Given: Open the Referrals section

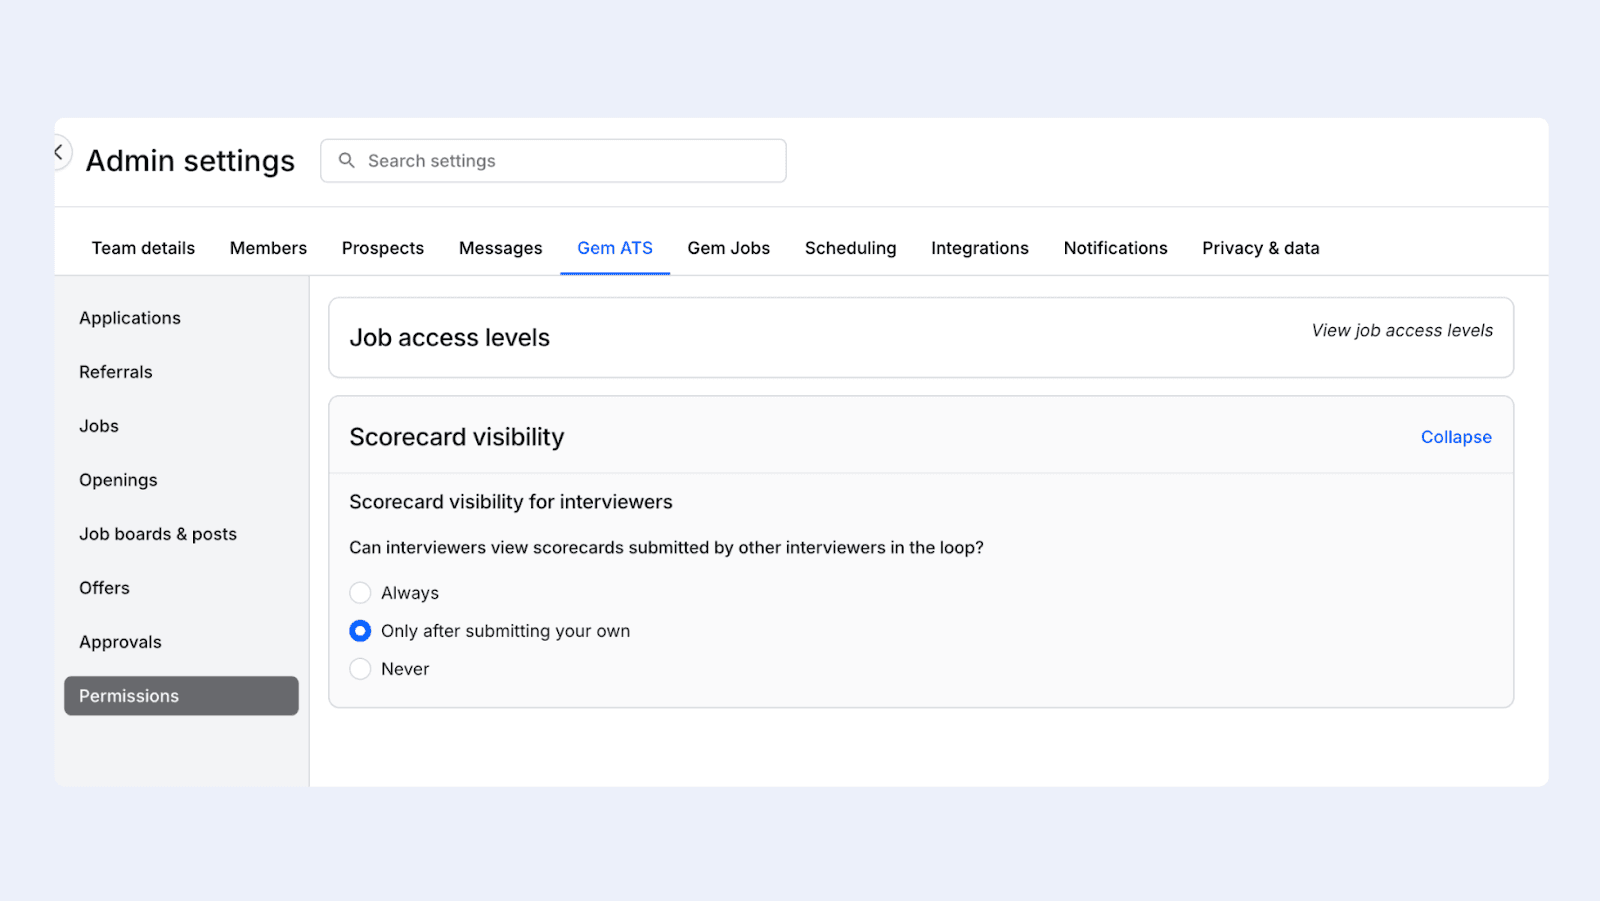Looking at the screenshot, I should [x=115, y=371].
